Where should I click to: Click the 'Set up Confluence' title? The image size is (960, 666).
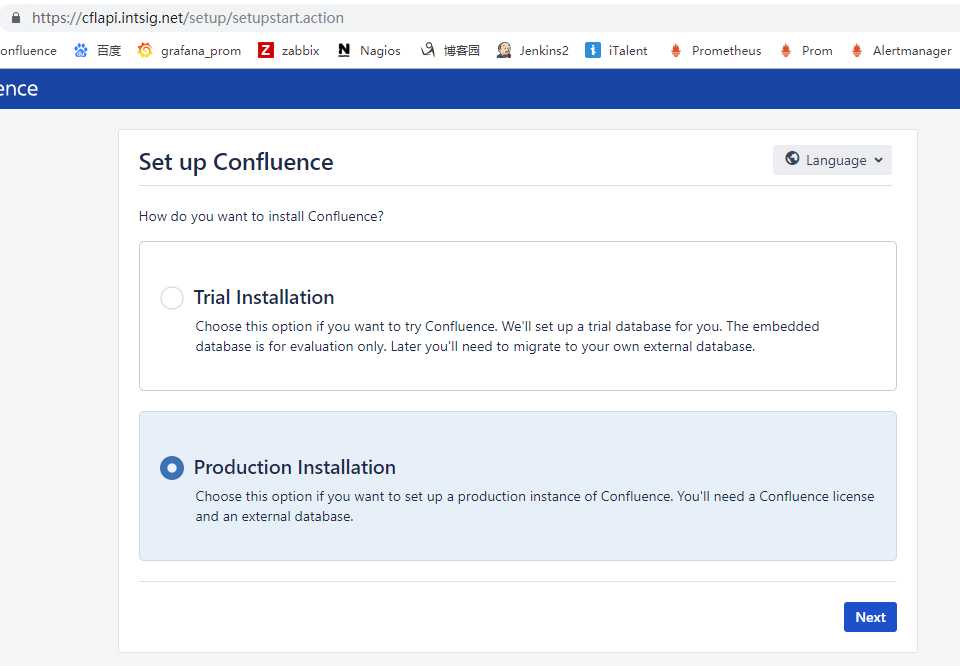(236, 162)
